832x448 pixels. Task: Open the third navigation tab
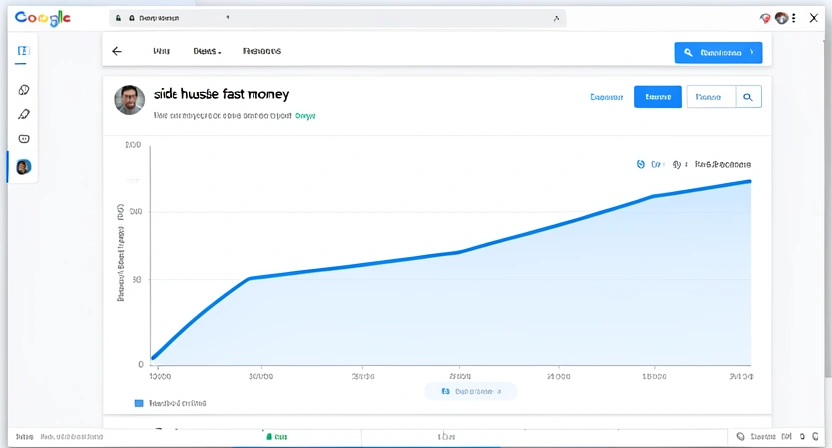[x=262, y=51]
